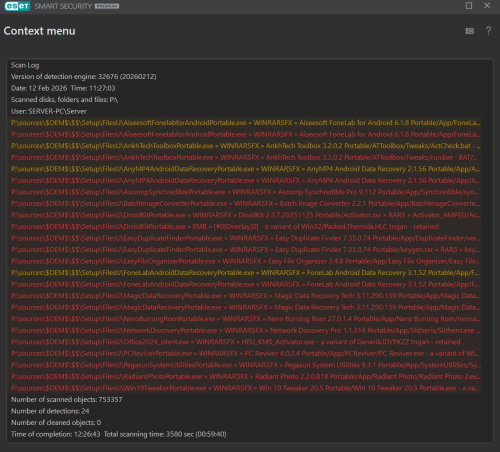This screenshot has height=452, width=500.
Task: Click the Context menu page heading
Action: (39, 31)
